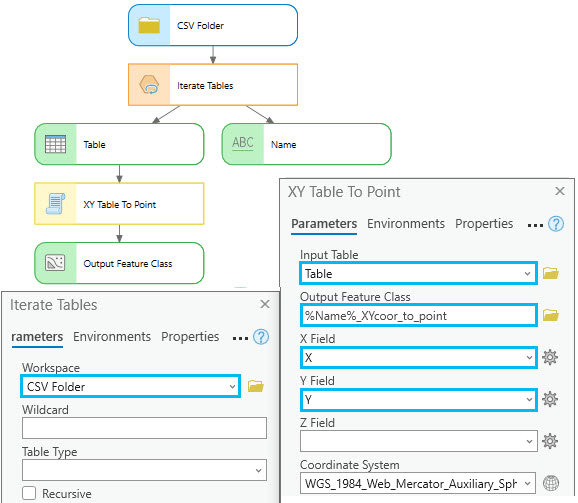This screenshot has height=503, width=578.
Task: Click the Output Feature Class feature icon
Action: pyautogui.click(x=55, y=263)
